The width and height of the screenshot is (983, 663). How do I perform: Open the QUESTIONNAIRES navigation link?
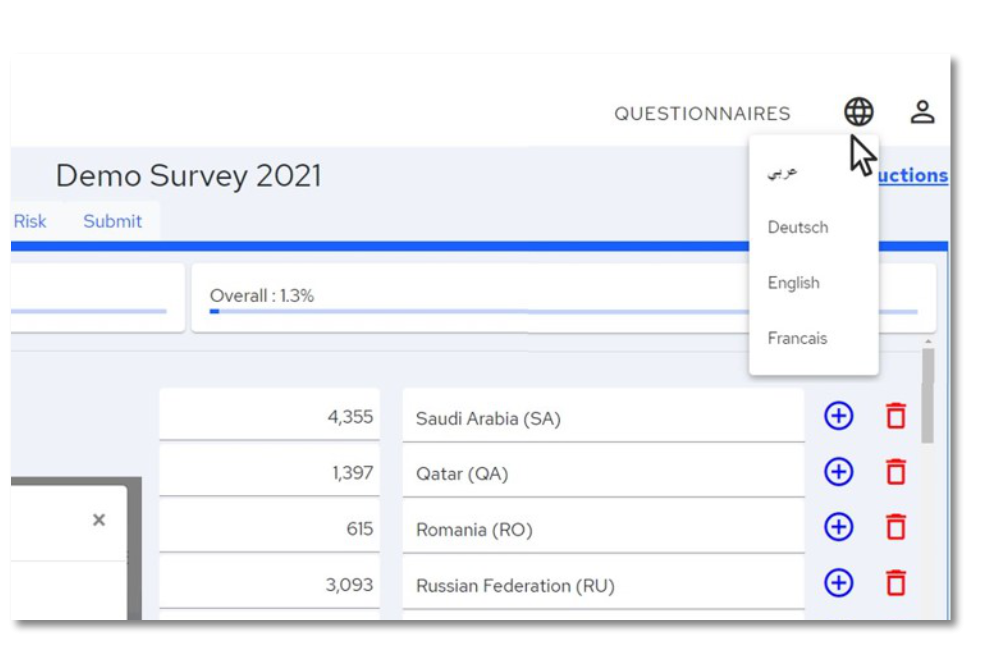(x=702, y=114)
